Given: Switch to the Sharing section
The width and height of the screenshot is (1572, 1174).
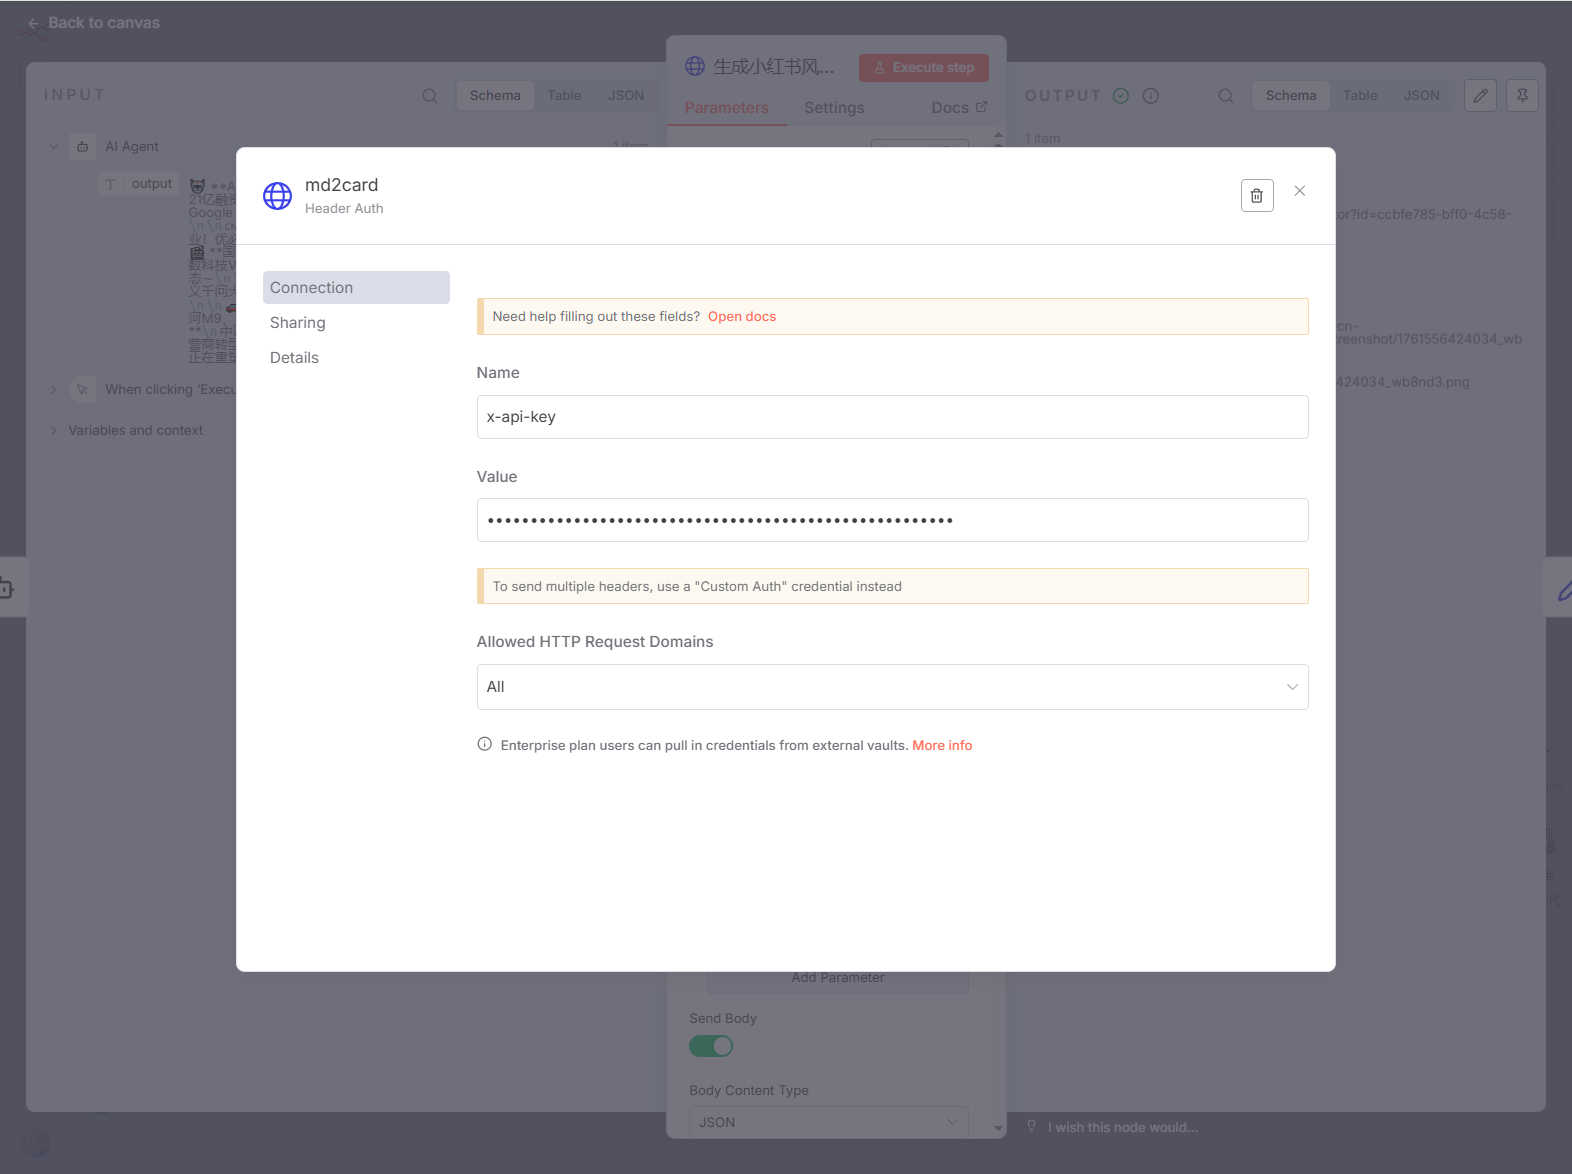Looking at the screenshot, I should [x=298, y=323].
